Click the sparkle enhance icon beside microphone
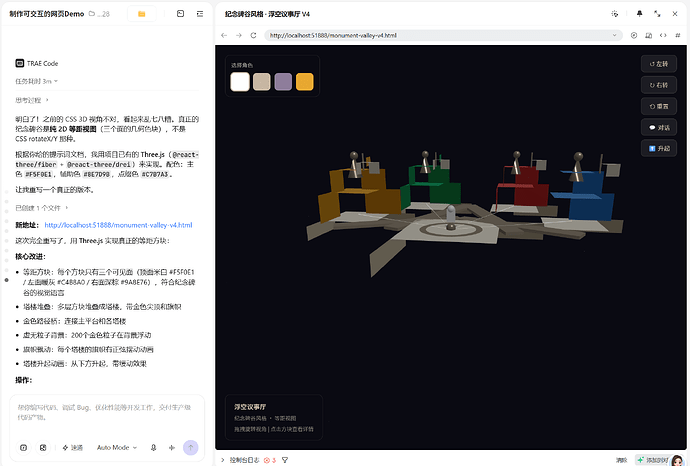This screenshot has height=466, width=690. pyautogui.click(x=172, y=448)
